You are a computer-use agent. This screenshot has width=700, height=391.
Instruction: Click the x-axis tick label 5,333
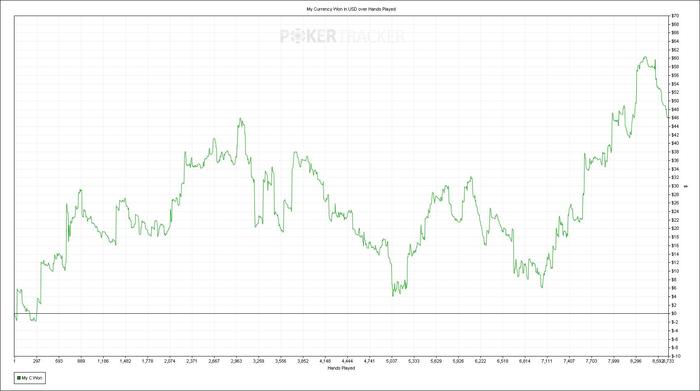pos(414,361)
